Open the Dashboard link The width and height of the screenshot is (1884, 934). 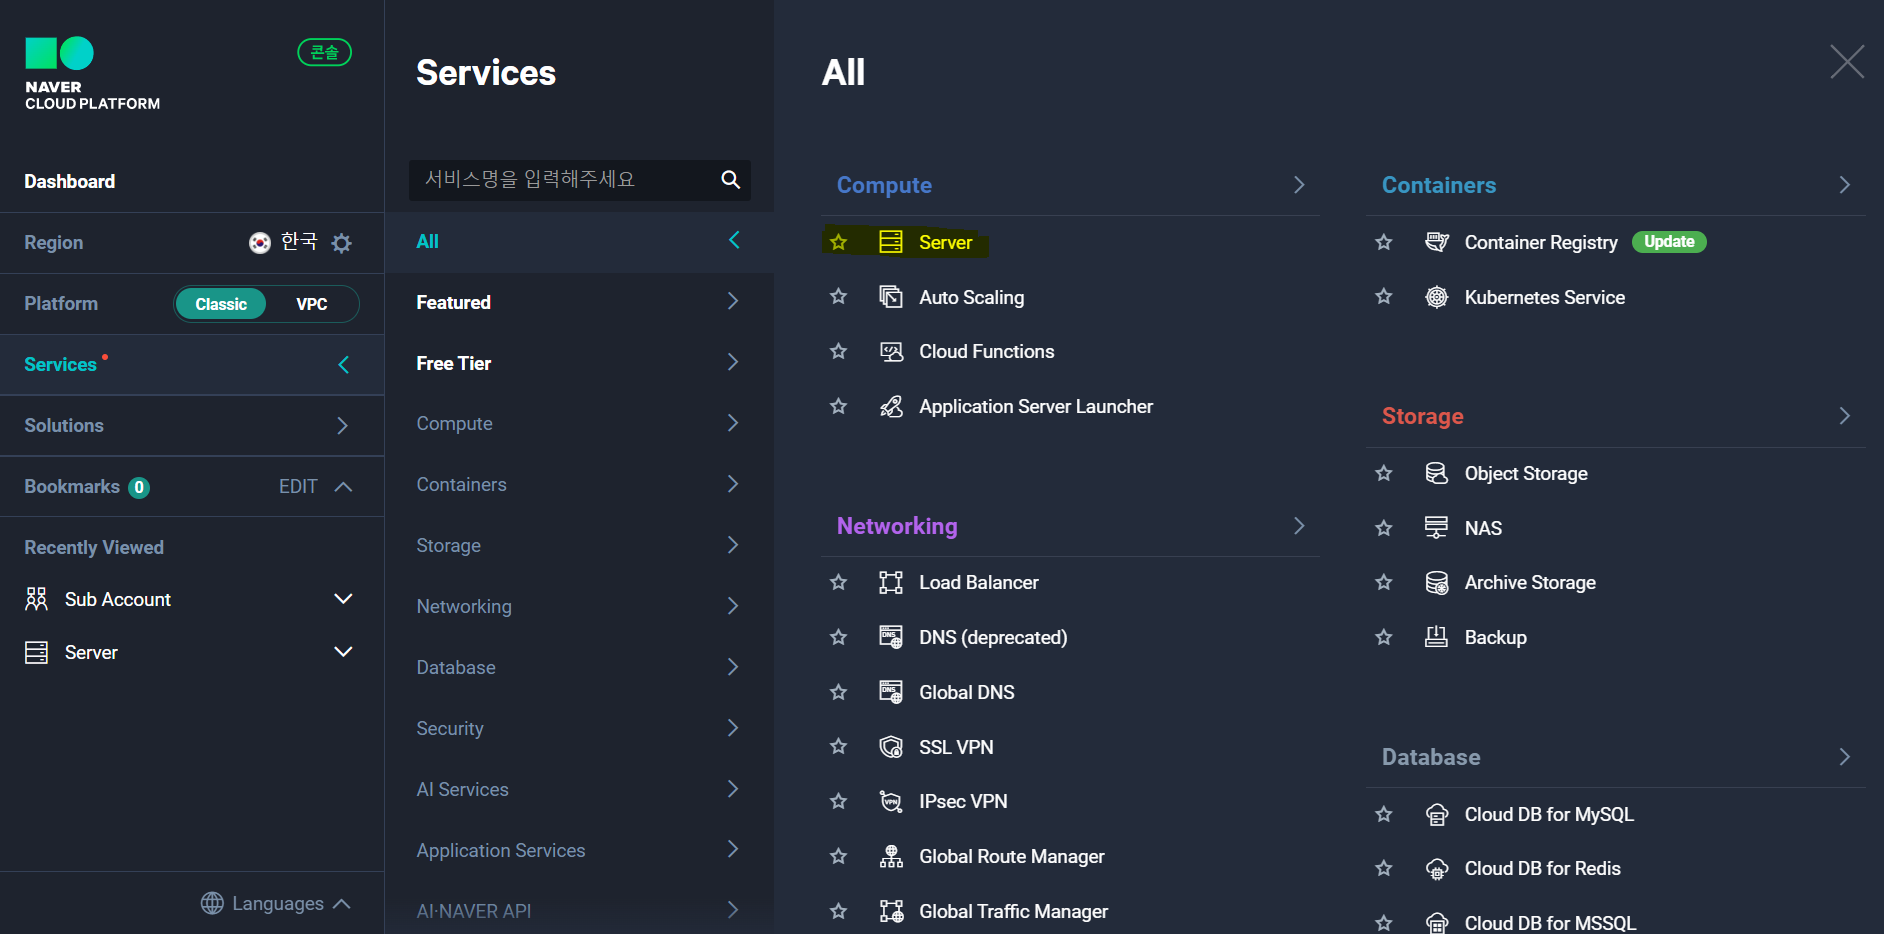point(70,181)
